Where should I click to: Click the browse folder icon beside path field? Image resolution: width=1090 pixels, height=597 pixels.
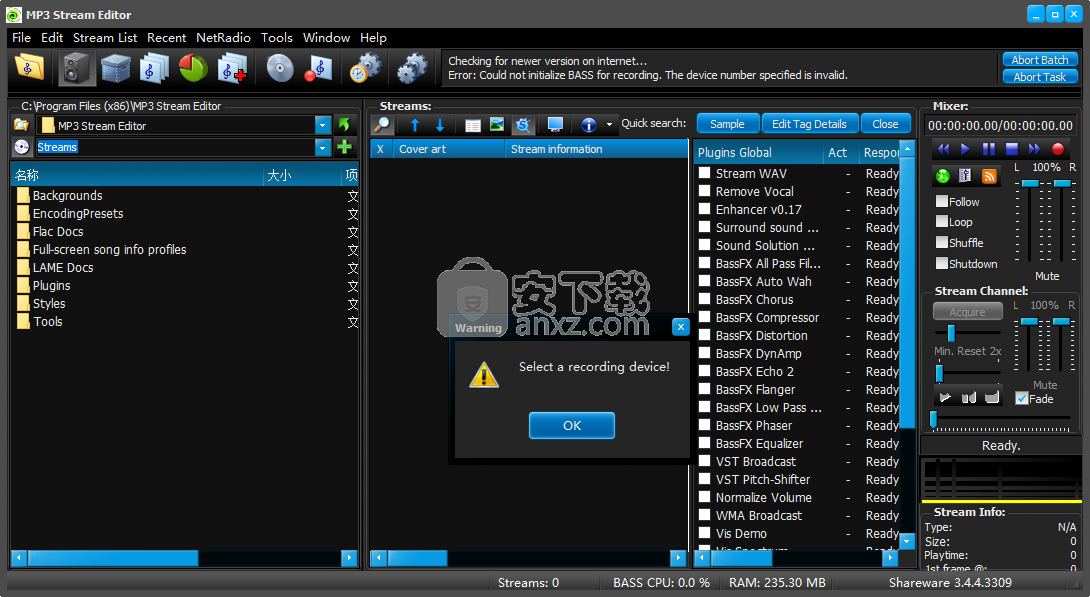pos(22,125)
